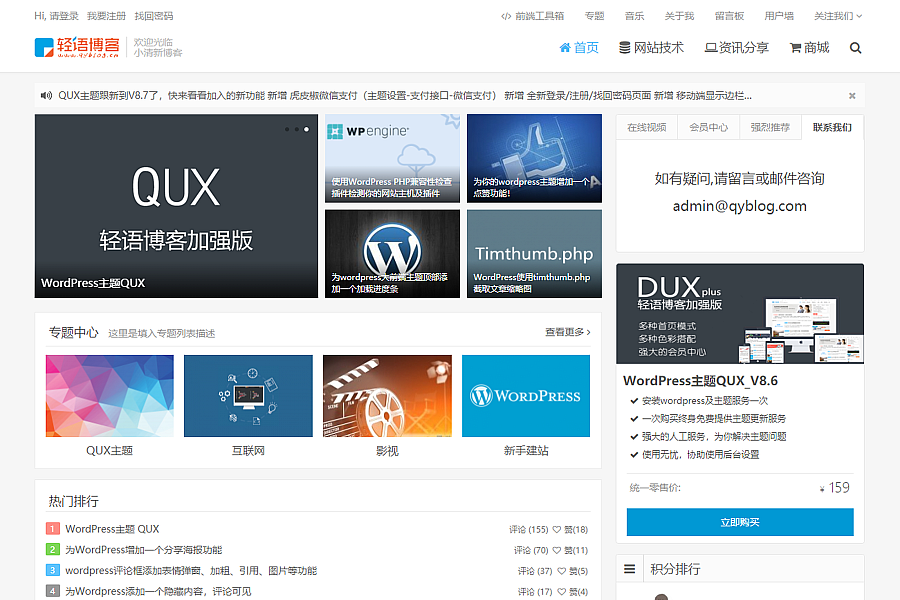Viewport: 900px width, 600px height.
Task: Open the 关于我 top link
Action: click(680, 16)
